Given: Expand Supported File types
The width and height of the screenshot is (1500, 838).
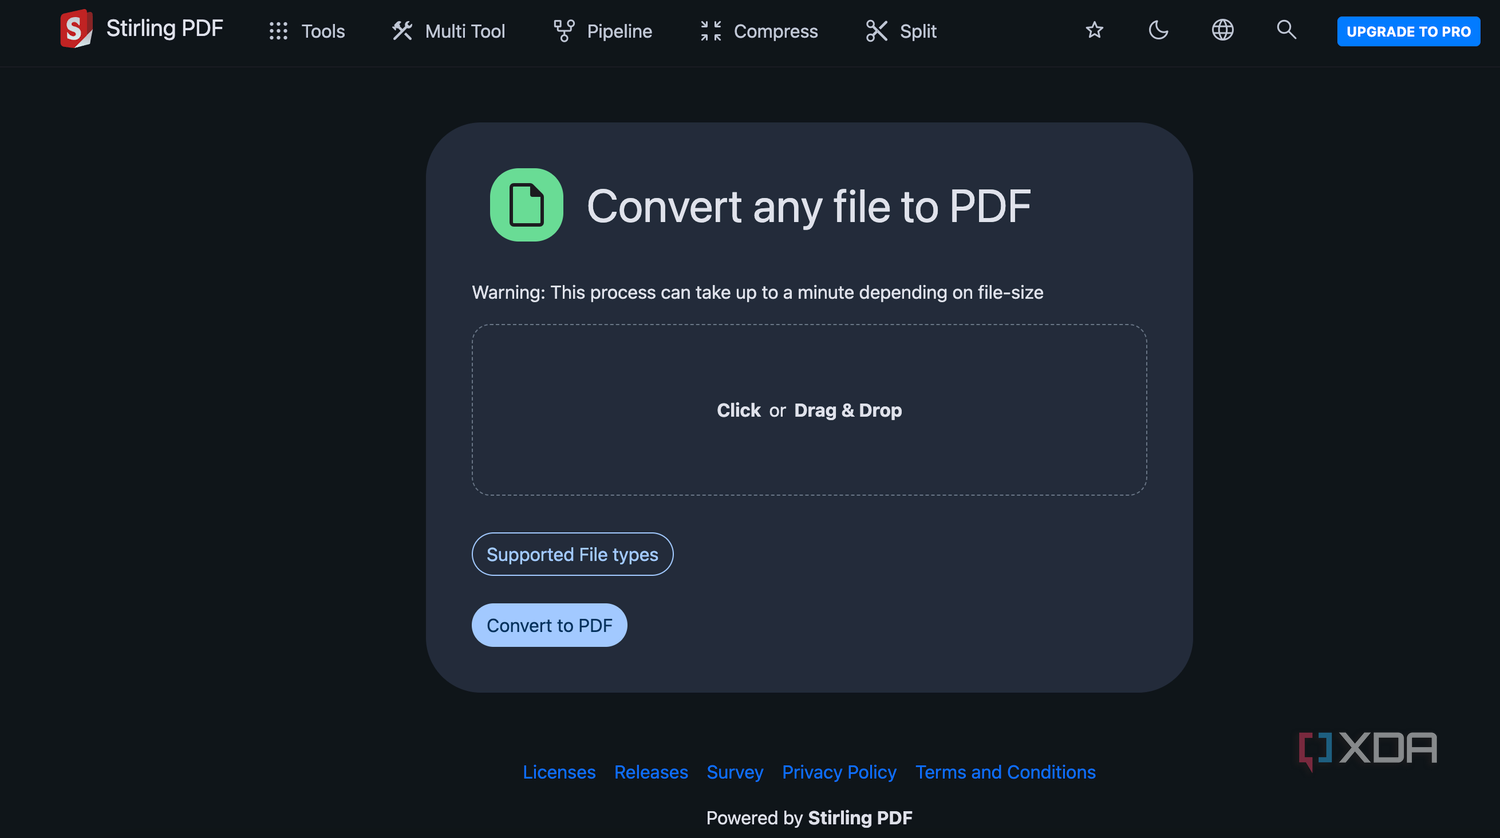Looking at the screenshot, I should pyautogui.click(x=572, y=554).
